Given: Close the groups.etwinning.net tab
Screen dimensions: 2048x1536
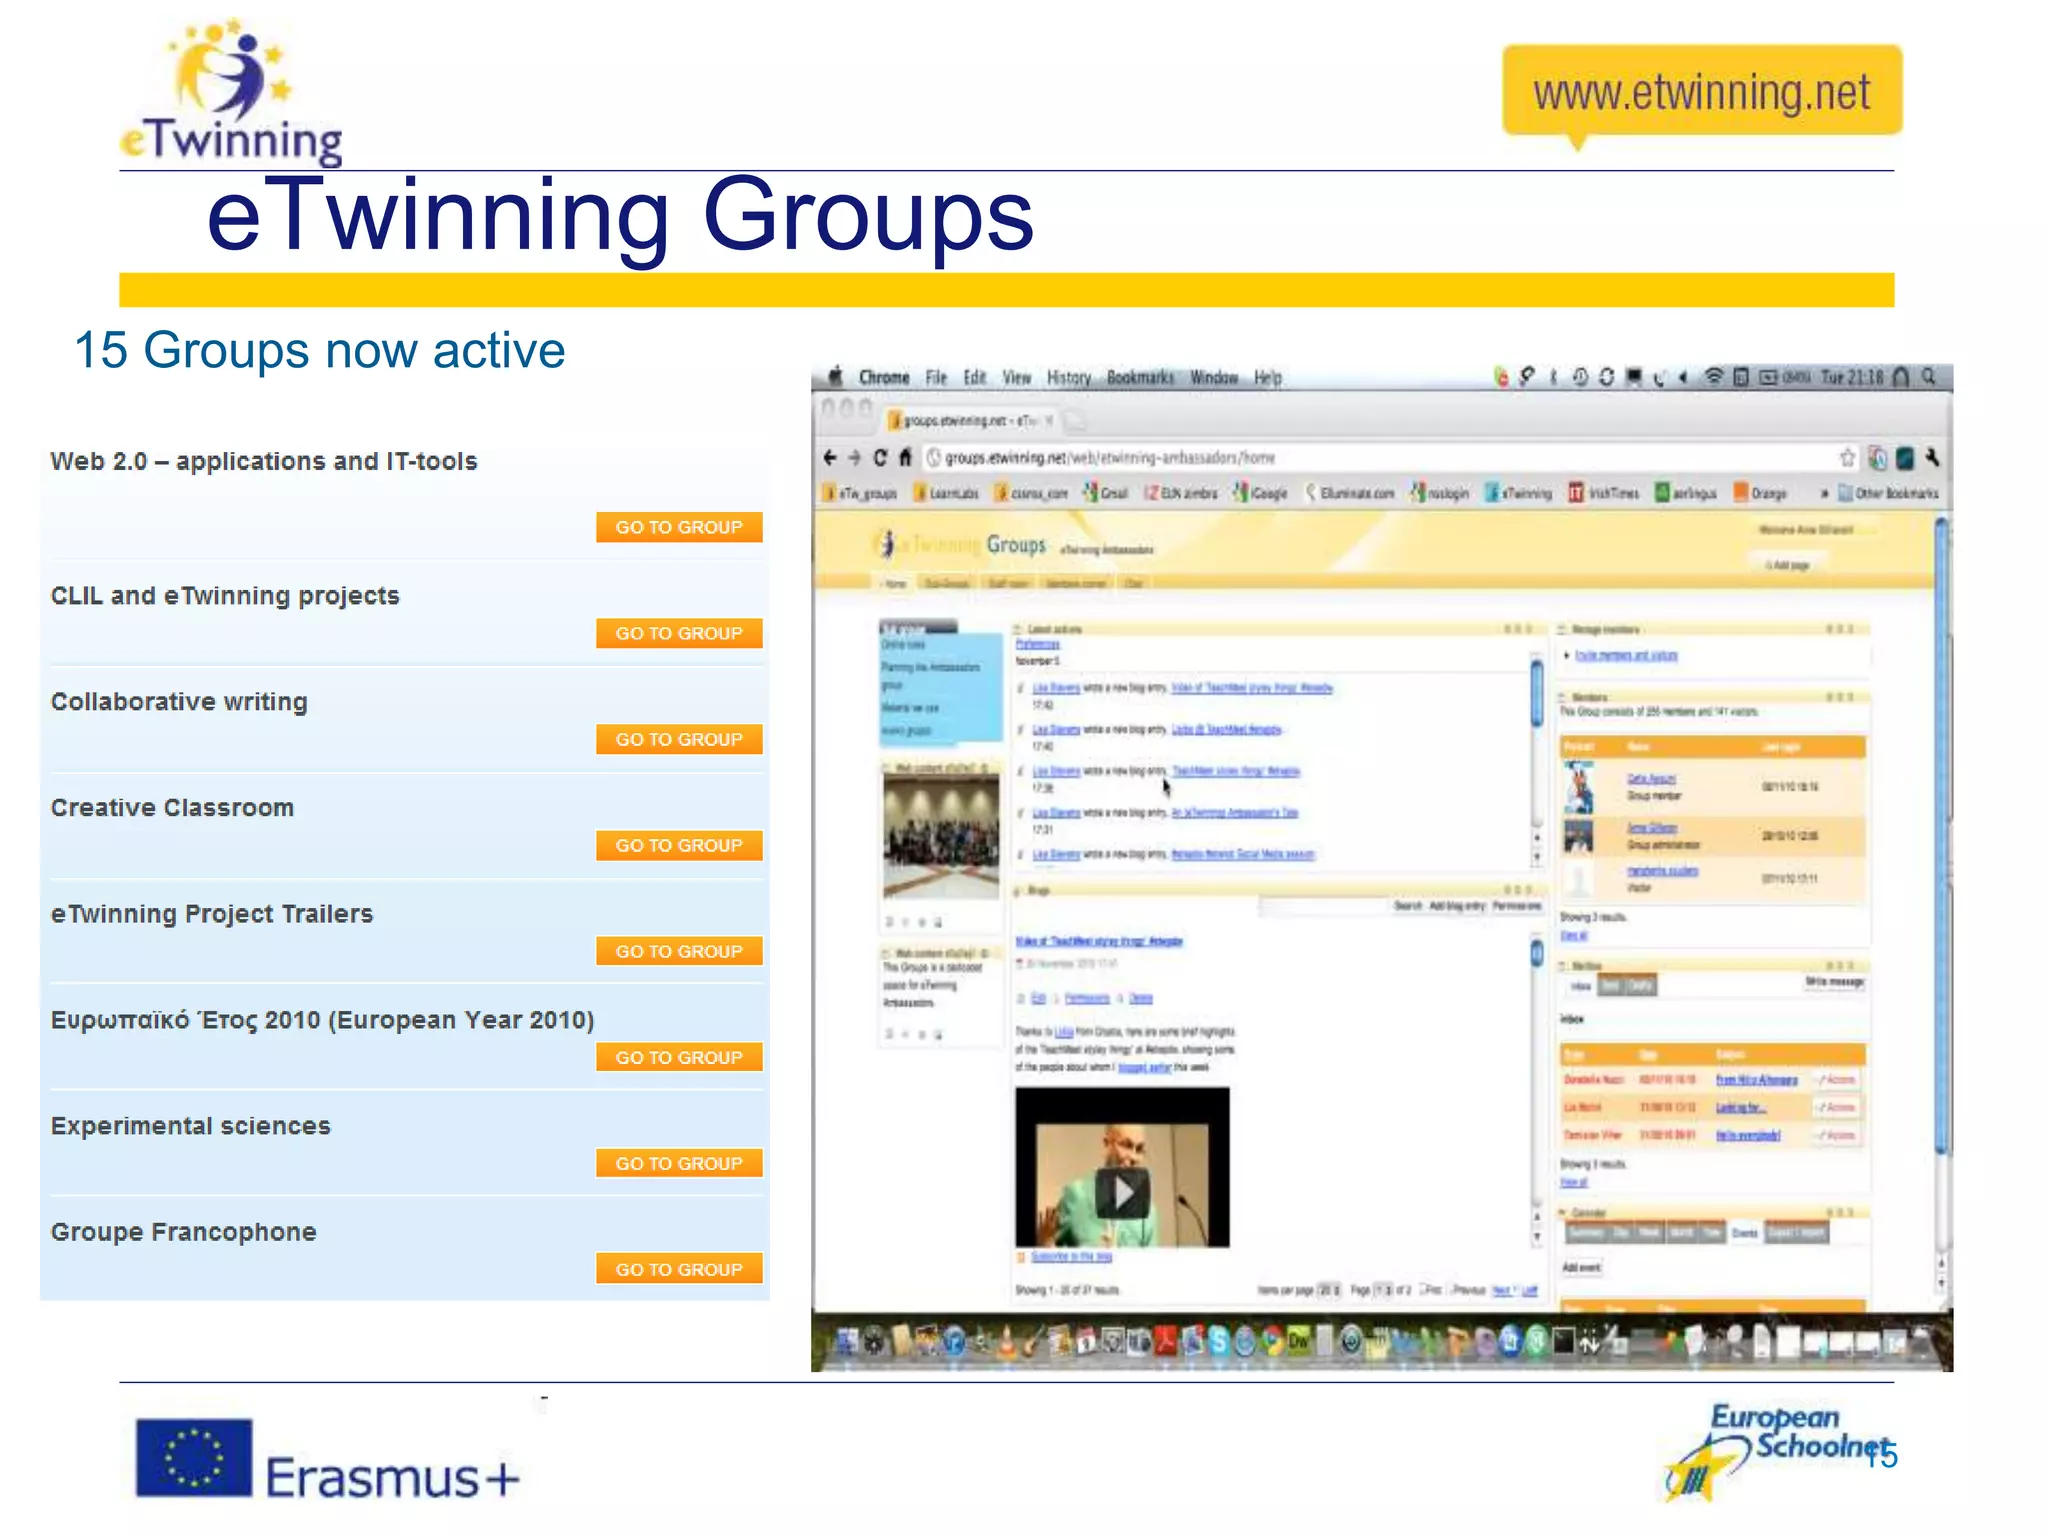Looking at the screenshot, I should coord(1049,421).
